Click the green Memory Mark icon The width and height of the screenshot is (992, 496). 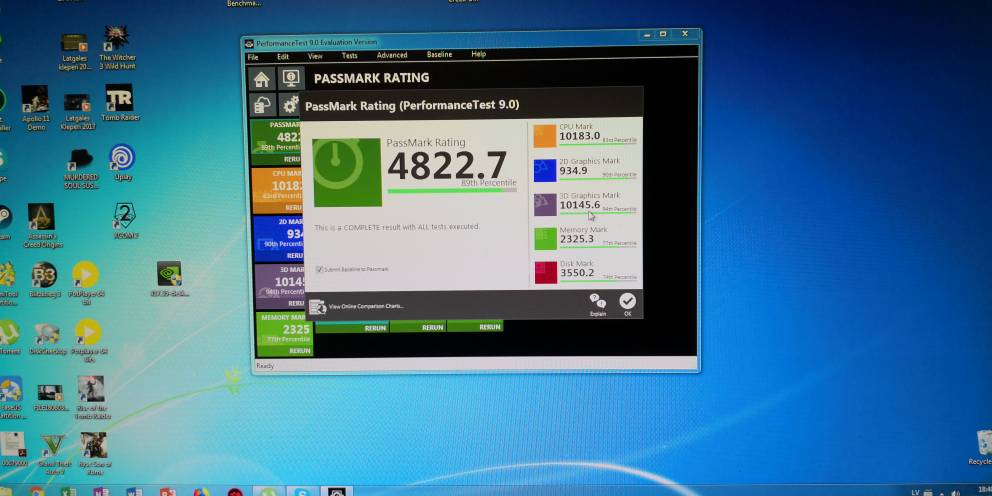click(545, 239)
